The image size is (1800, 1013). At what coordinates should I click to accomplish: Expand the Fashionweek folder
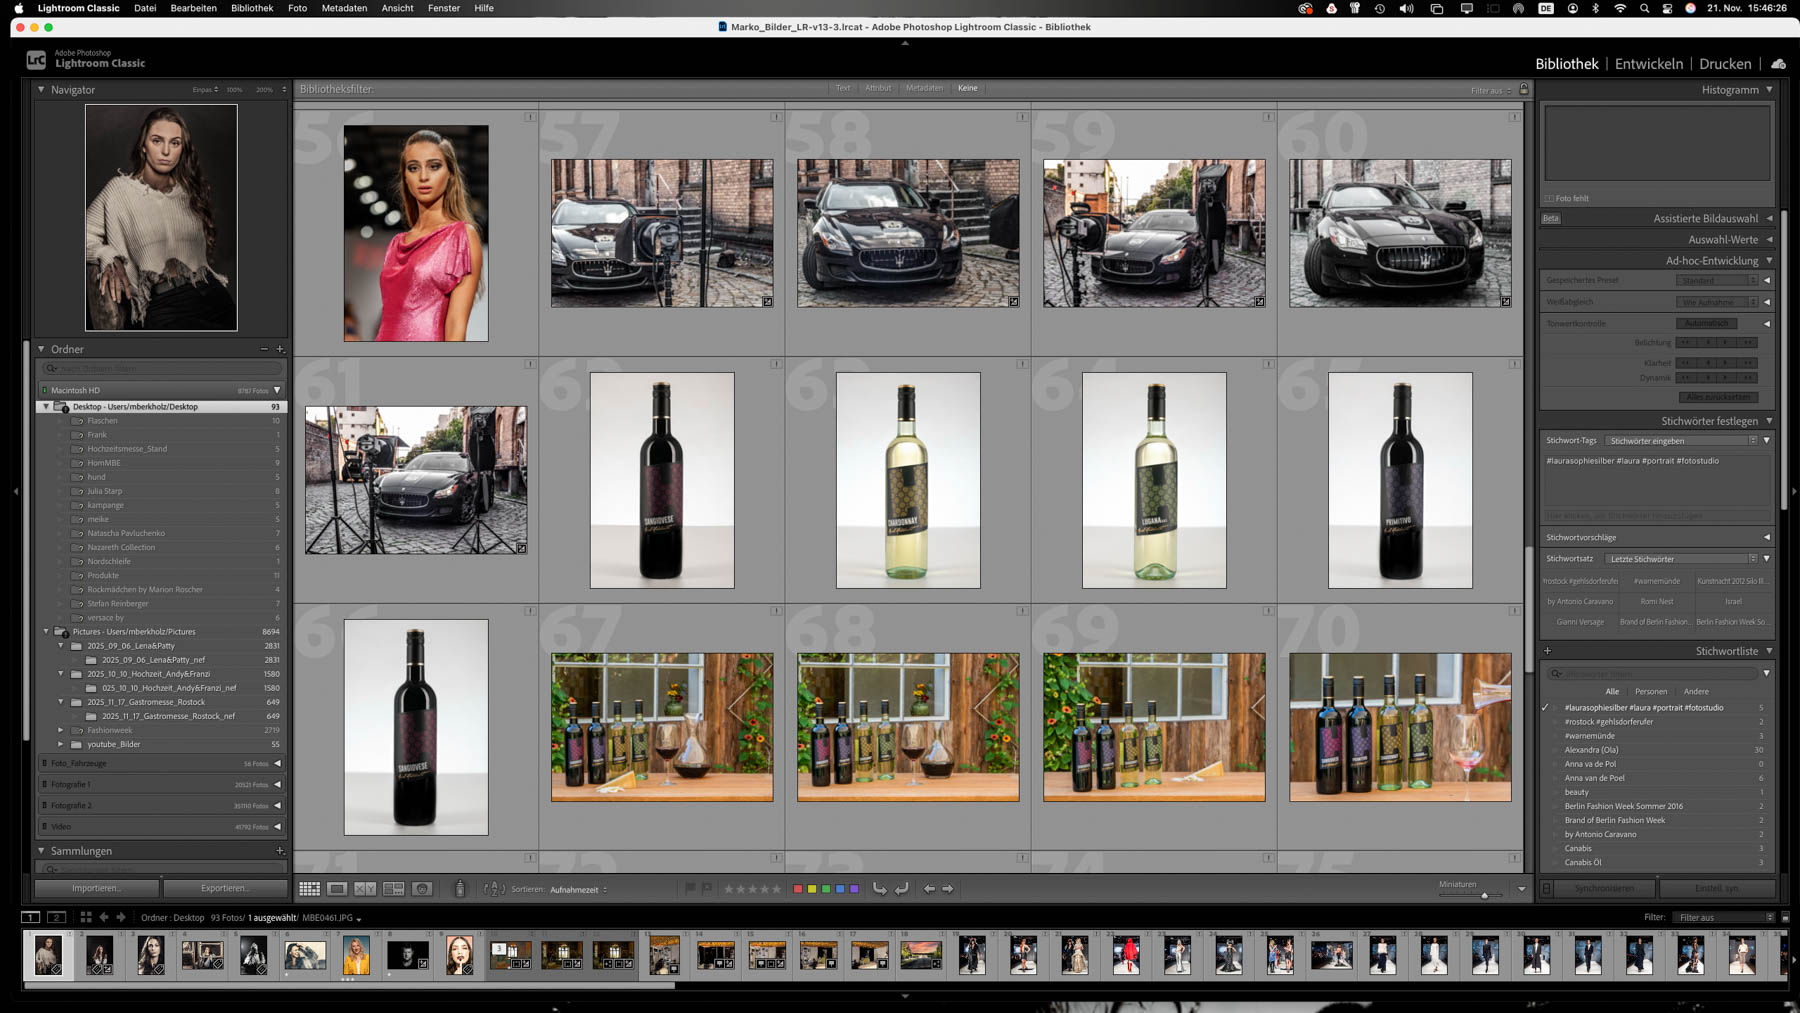61,730
